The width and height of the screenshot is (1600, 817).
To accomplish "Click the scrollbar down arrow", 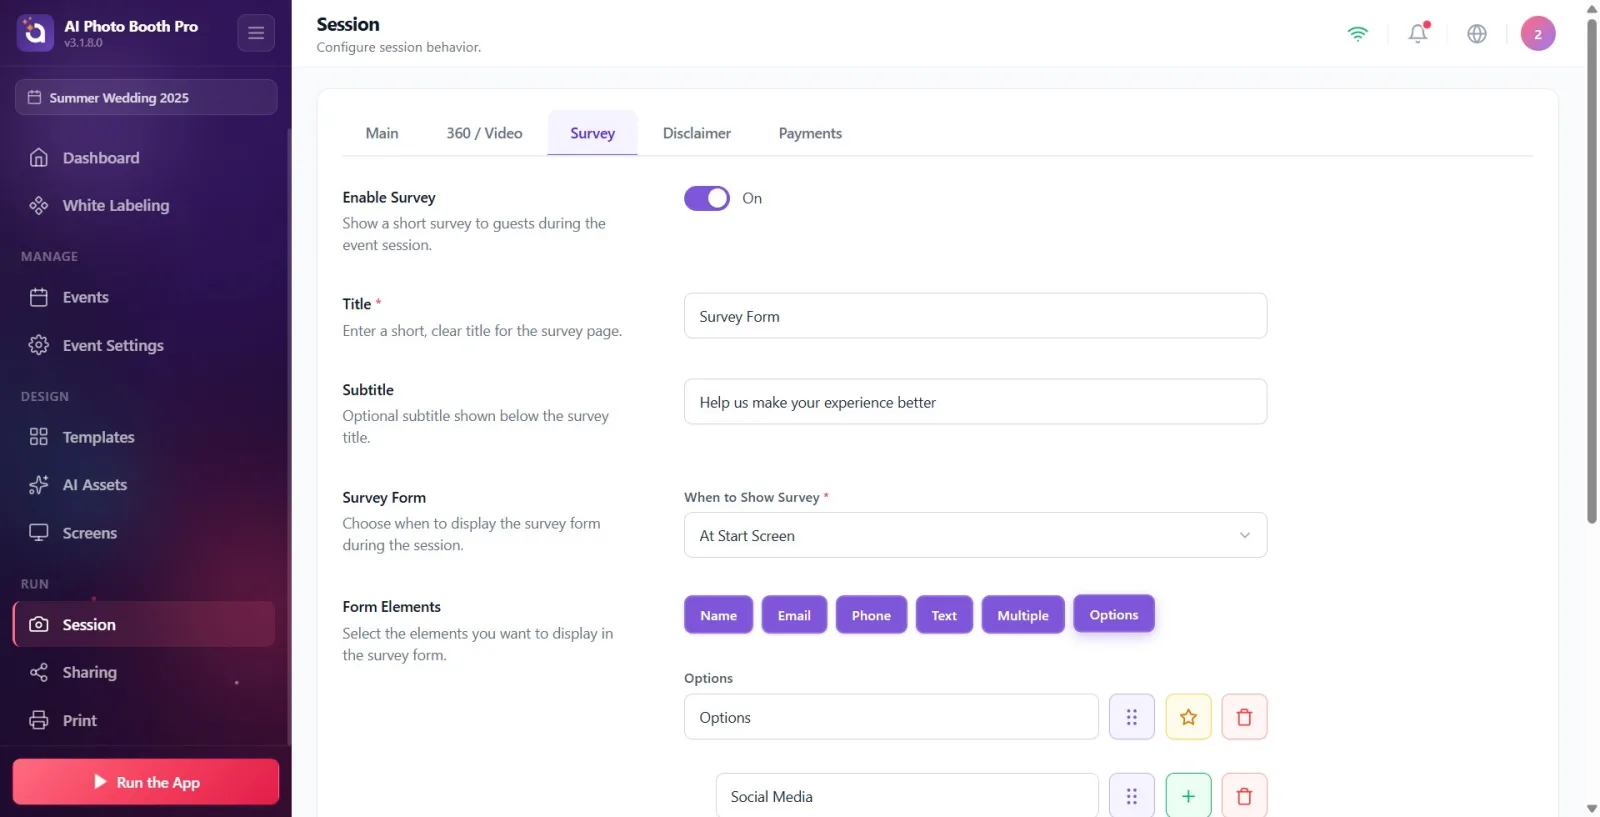I will pos(1592,808).
